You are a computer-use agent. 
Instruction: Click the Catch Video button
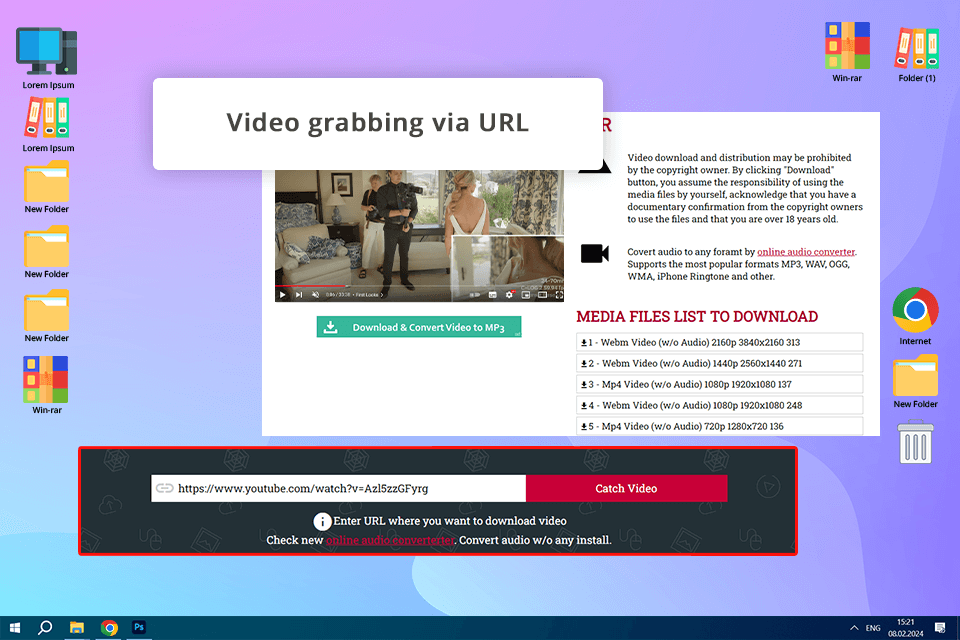(x=626, y=488)
